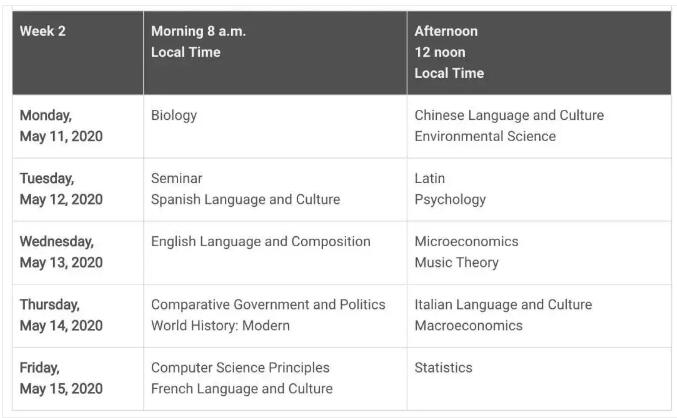Select Chinese Language and Culture text
Image resolution: width=677 pixels, height=418 pixels.
tap(509, 116)
